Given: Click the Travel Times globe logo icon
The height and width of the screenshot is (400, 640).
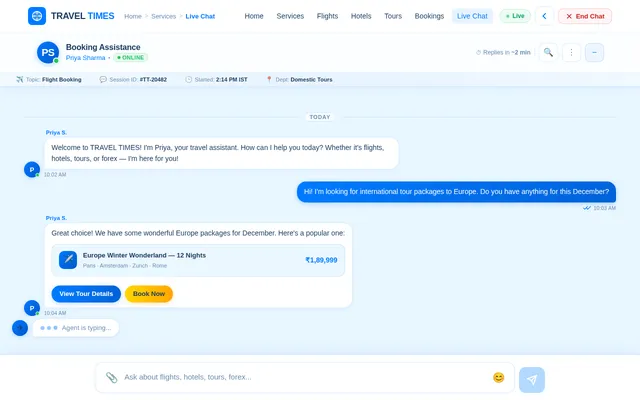Looking at the screenshot, I should 37,16.
